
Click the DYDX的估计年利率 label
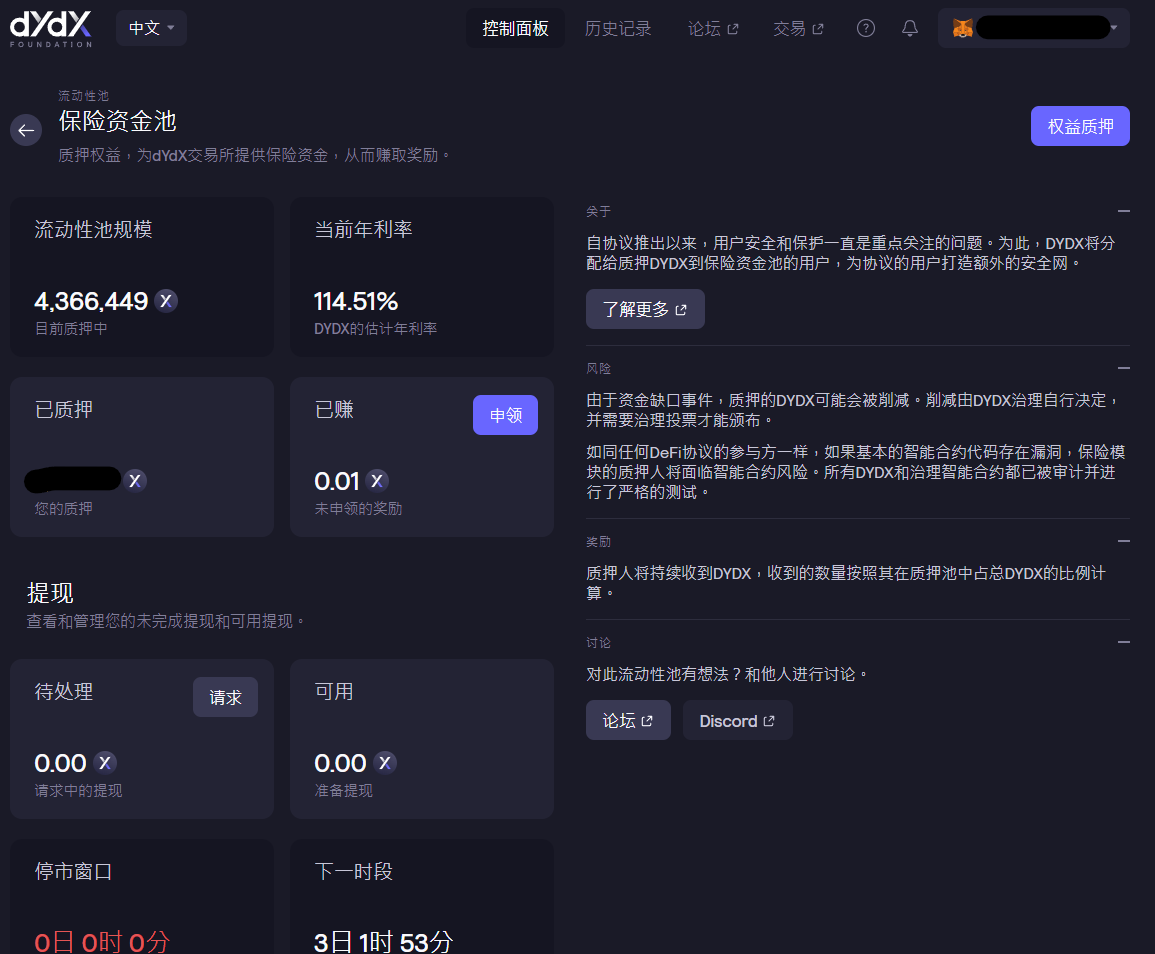[x=376, y=329]
